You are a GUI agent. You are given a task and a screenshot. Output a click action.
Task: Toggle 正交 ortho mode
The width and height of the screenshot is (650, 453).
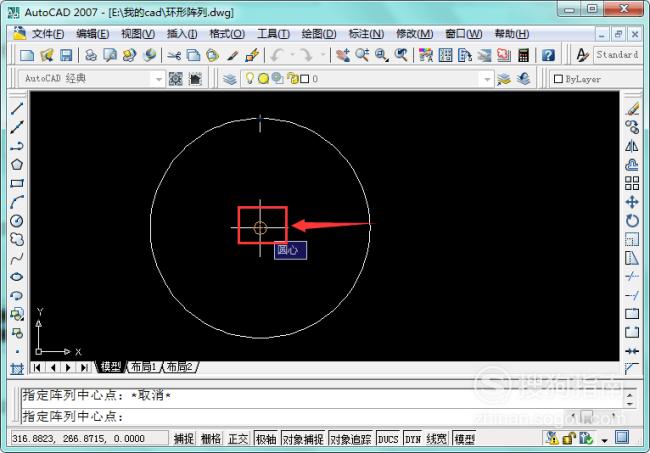click(x=238, y=439)
